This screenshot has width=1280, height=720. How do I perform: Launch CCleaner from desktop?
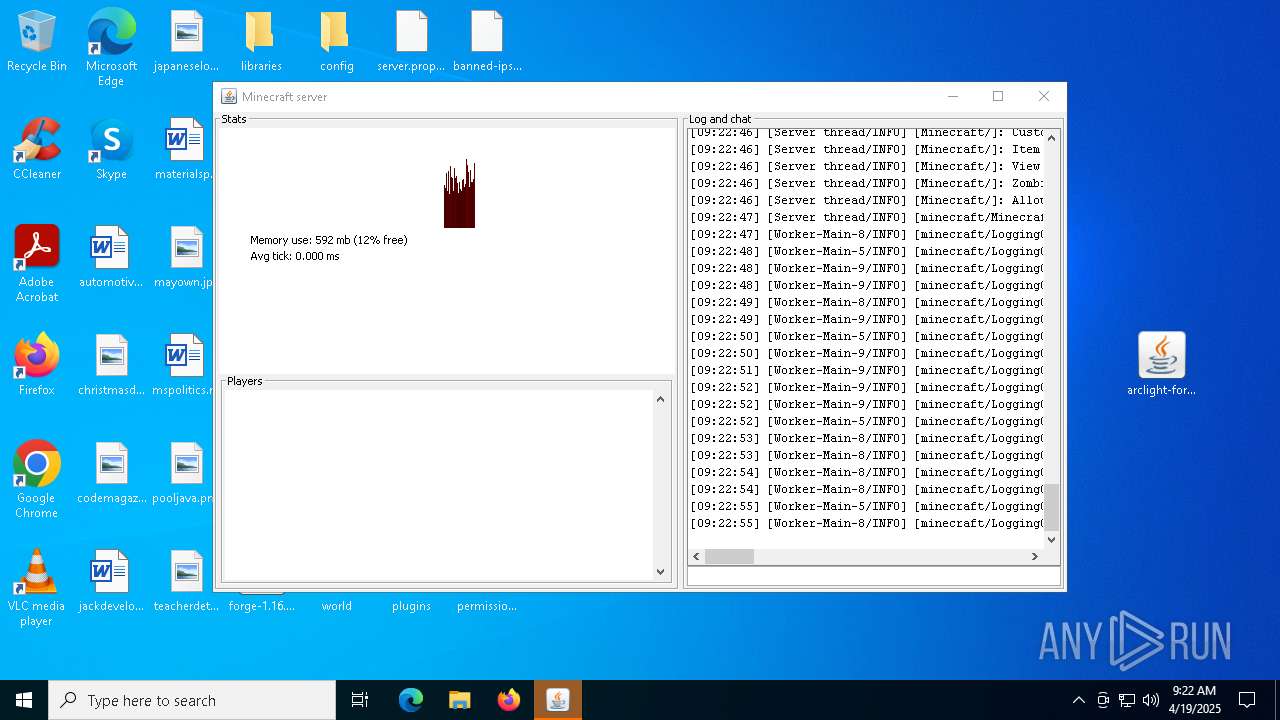coord(37,149)
